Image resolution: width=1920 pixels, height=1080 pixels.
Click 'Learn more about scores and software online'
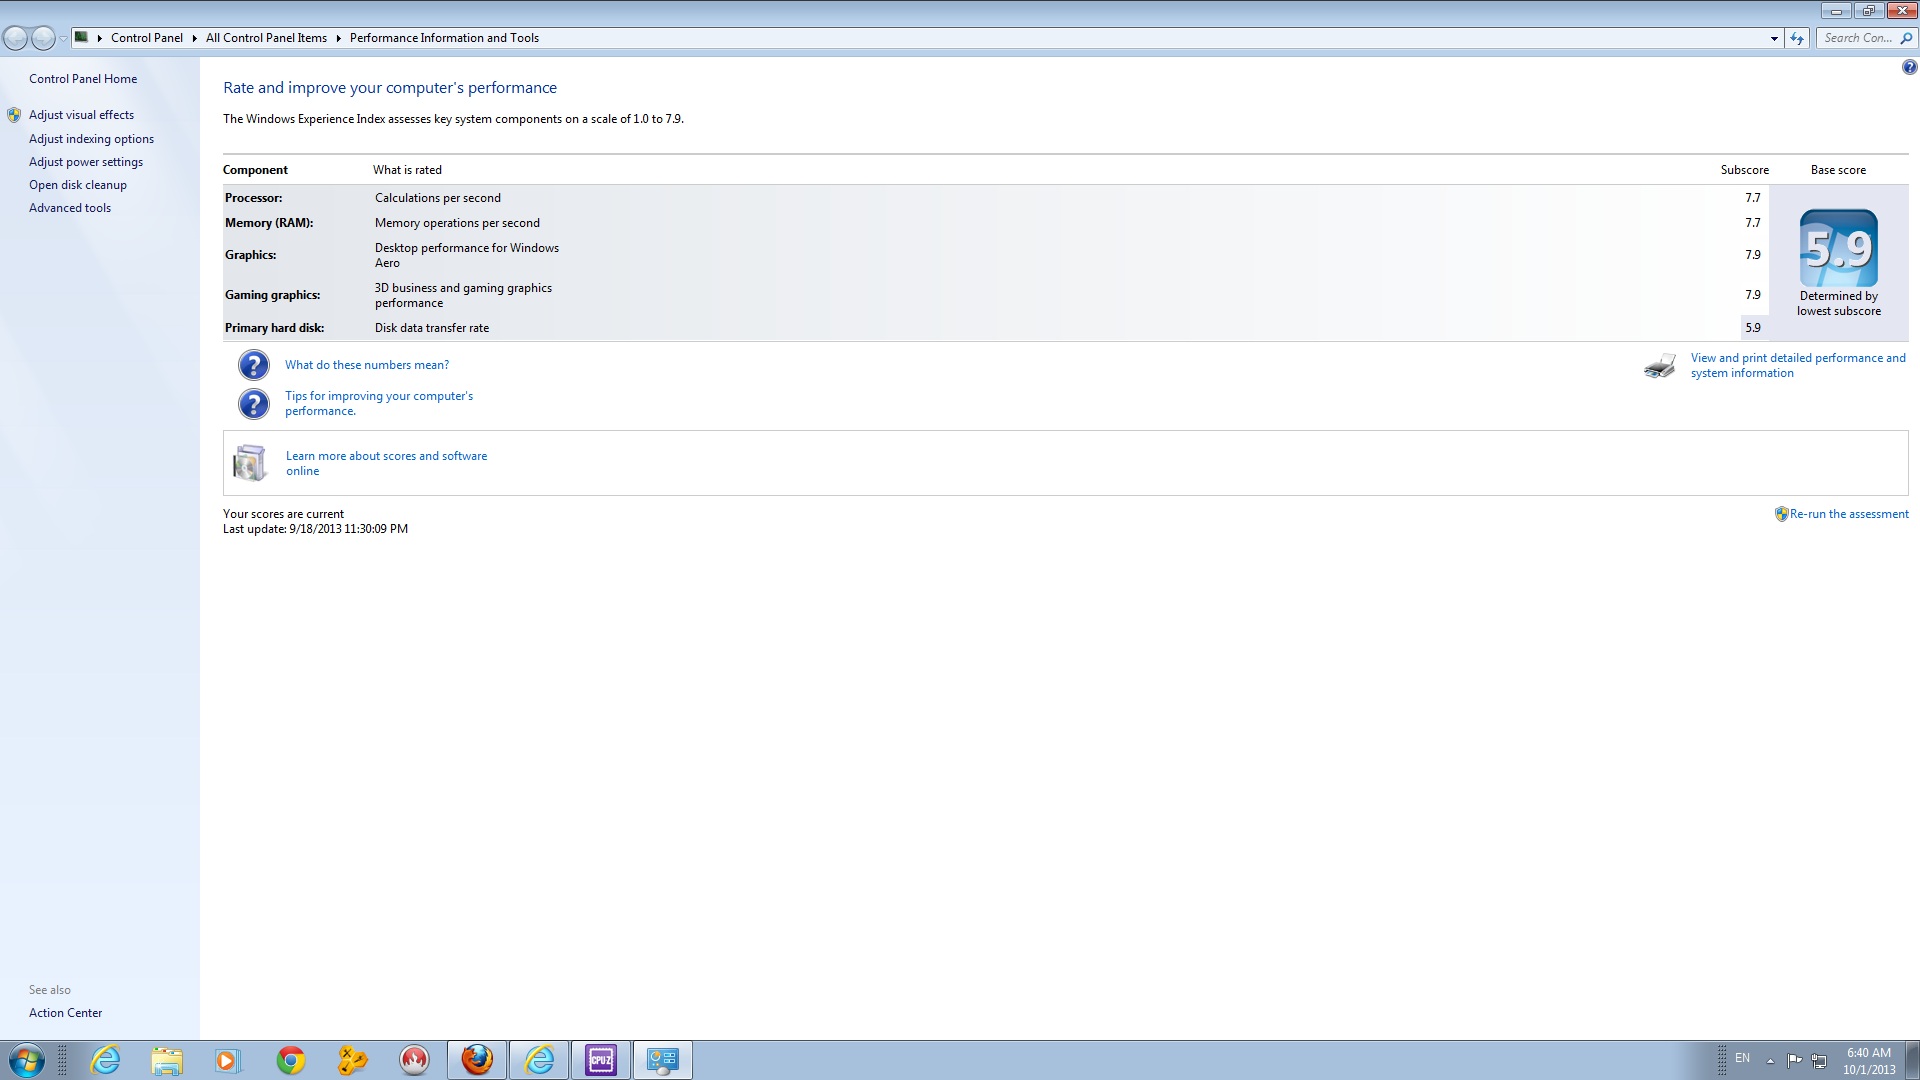click(386, 463)
